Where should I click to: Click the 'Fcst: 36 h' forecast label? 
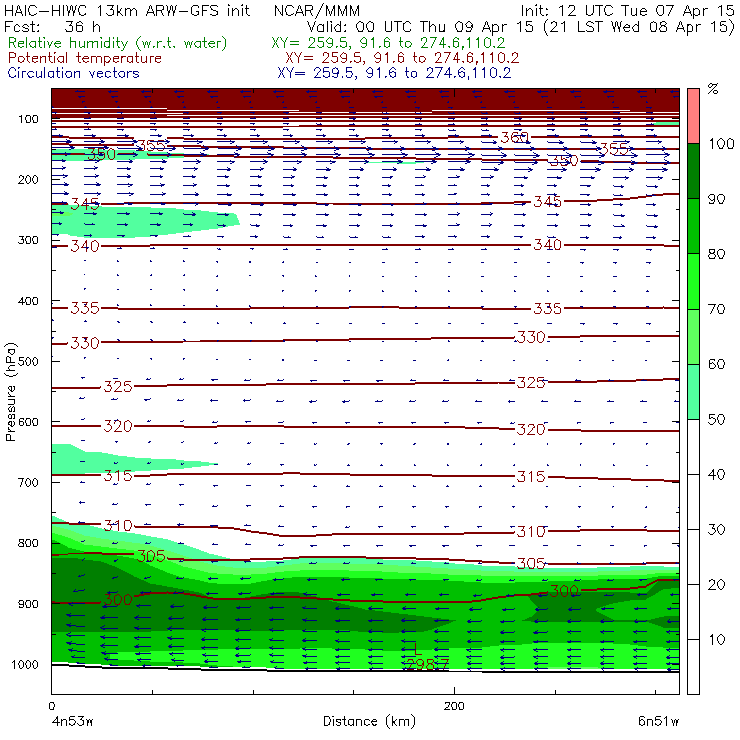(x=52, y=26)
